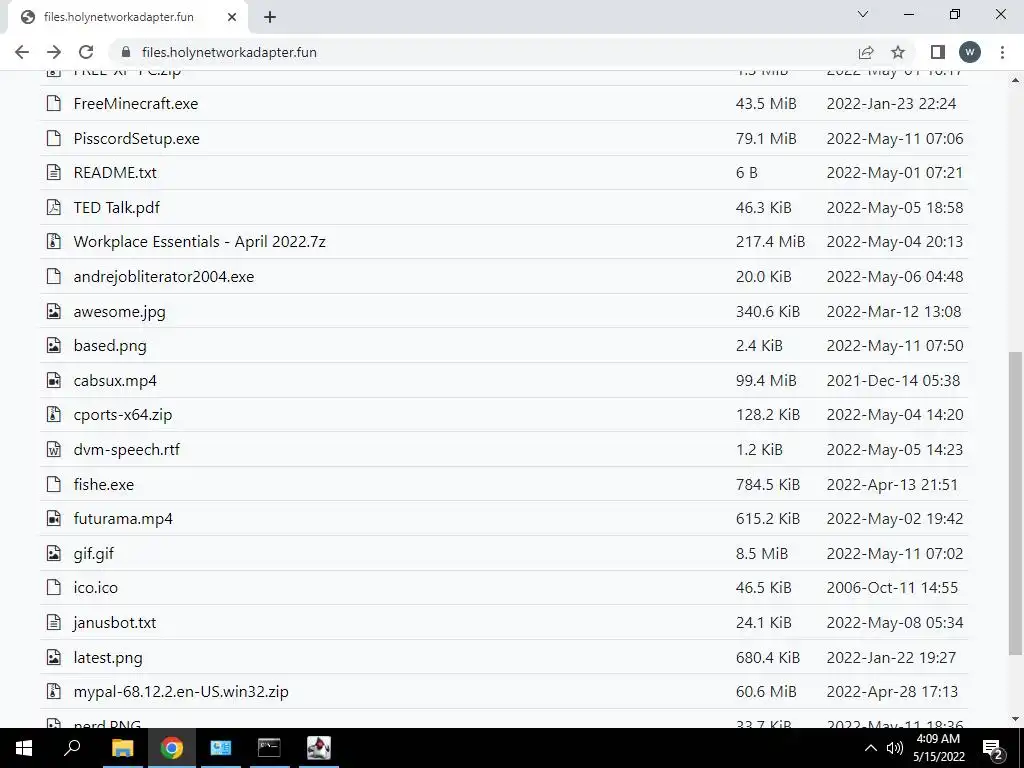
Task: Click the file icon beside ico.ico
Action: 54,588
